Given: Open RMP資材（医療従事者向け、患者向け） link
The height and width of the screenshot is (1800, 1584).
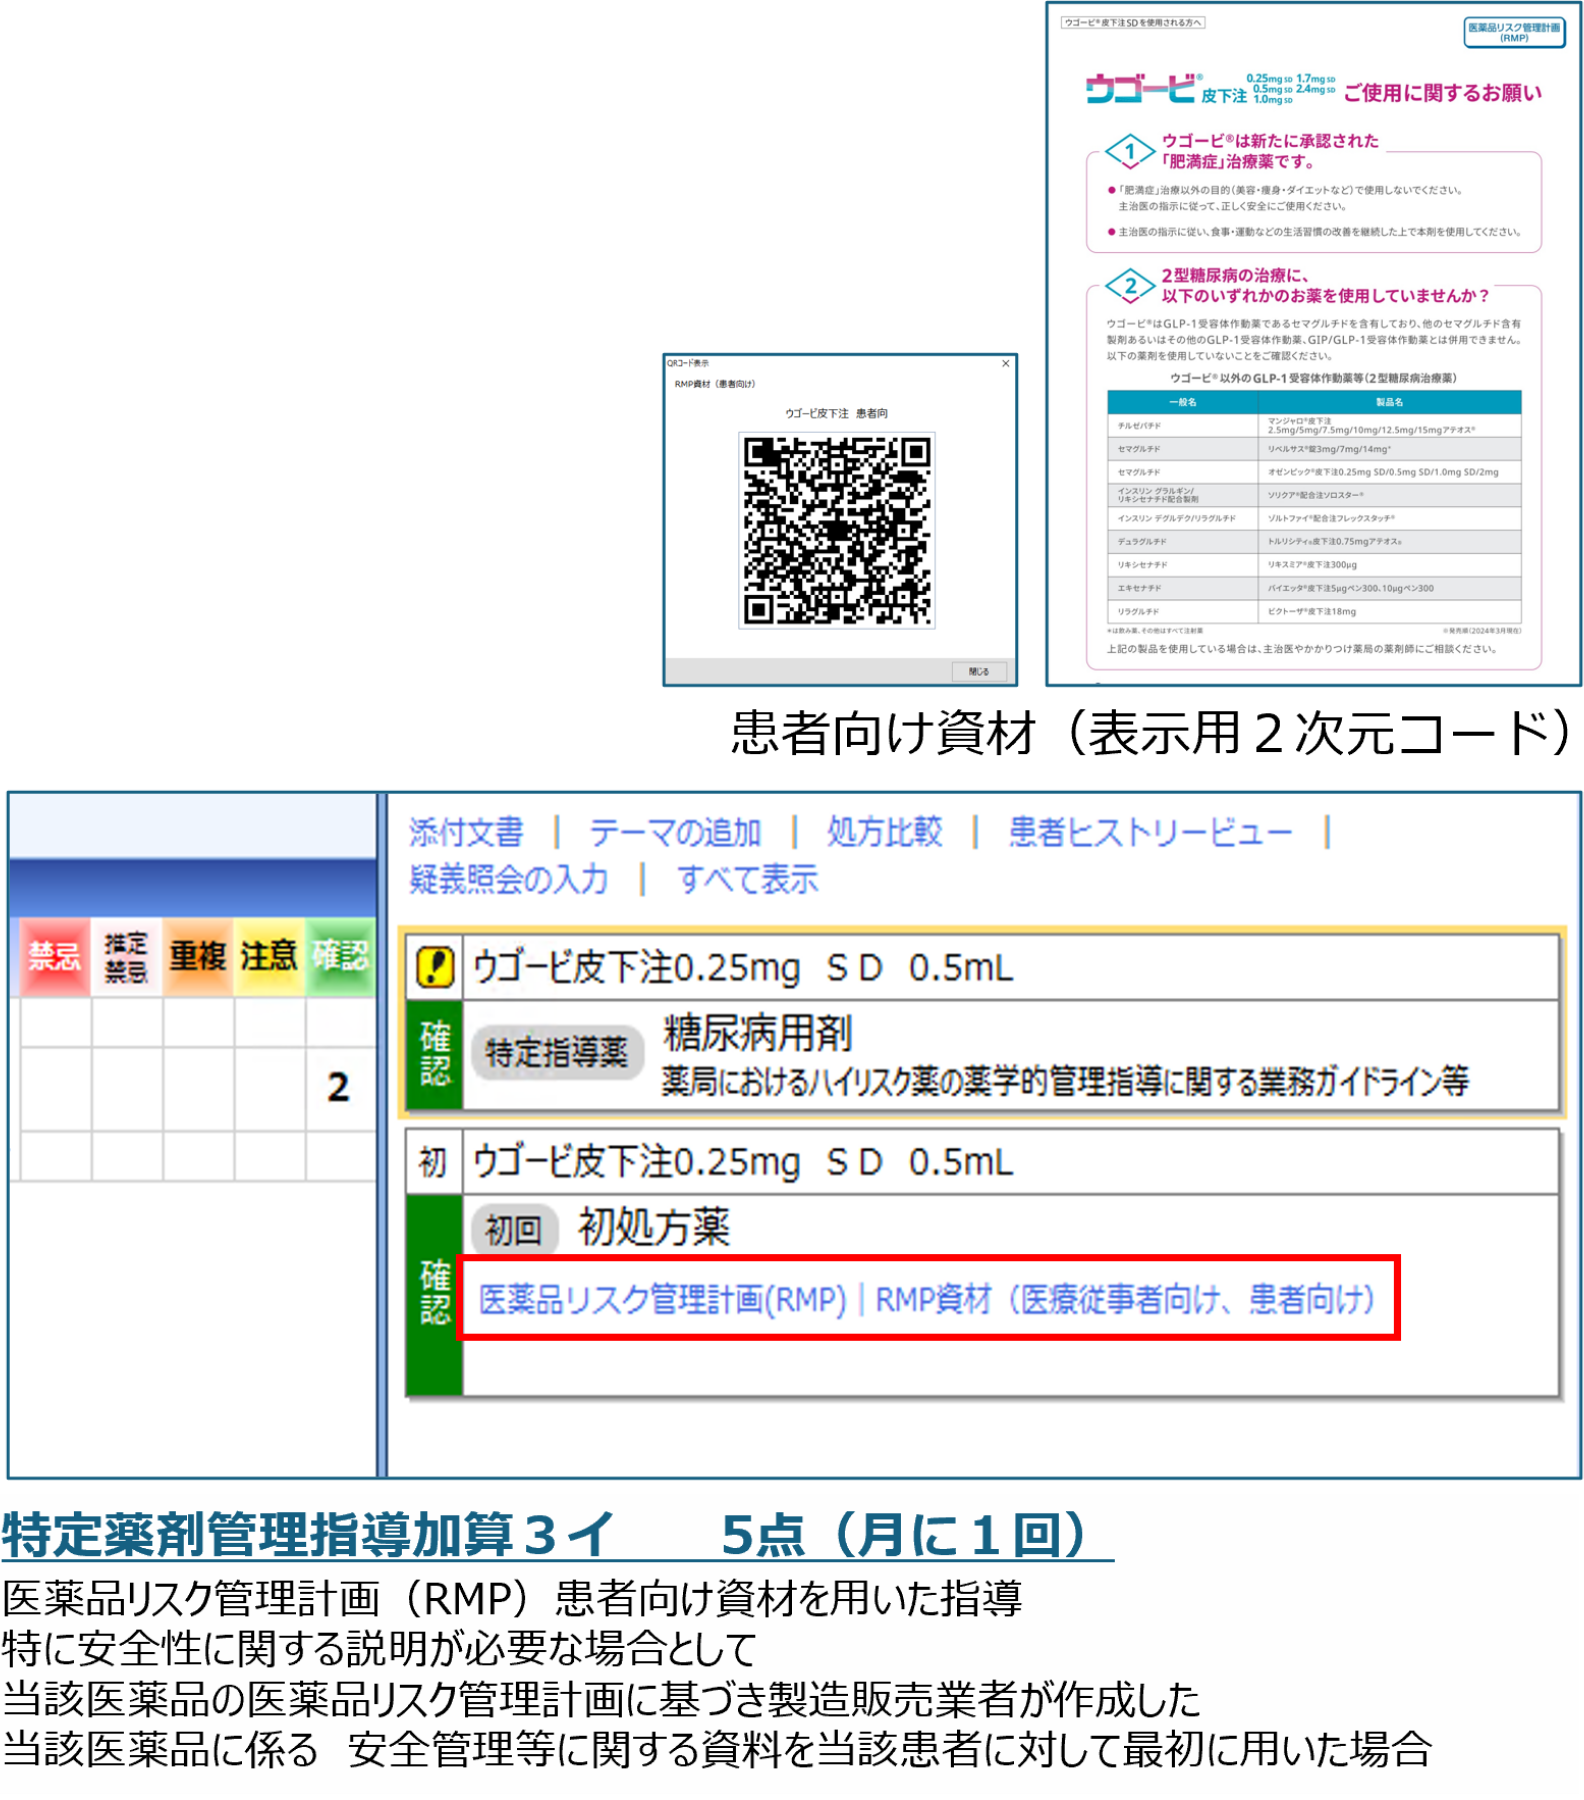Looking at the screenshot, I should (x=1125, y=1299).
